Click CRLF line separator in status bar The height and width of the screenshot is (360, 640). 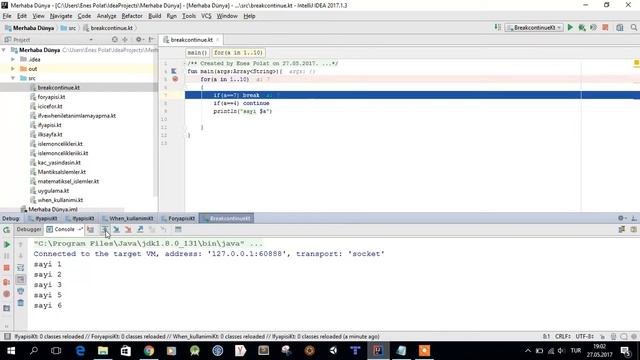[562, 336]
